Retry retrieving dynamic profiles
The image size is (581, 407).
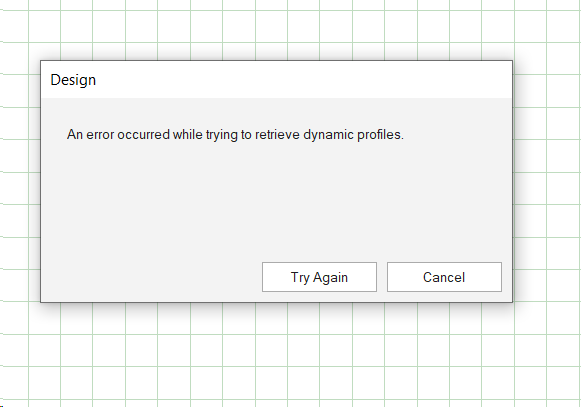pos(319,277)
